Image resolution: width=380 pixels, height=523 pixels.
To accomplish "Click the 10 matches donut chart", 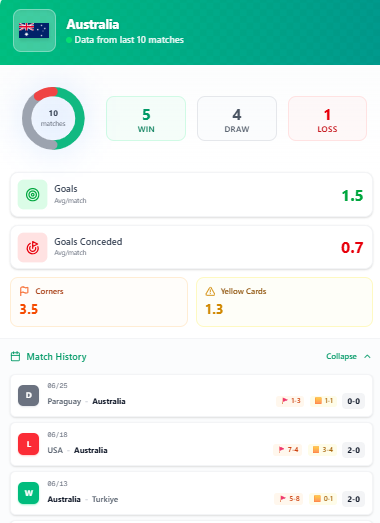I will click(53, 118).
